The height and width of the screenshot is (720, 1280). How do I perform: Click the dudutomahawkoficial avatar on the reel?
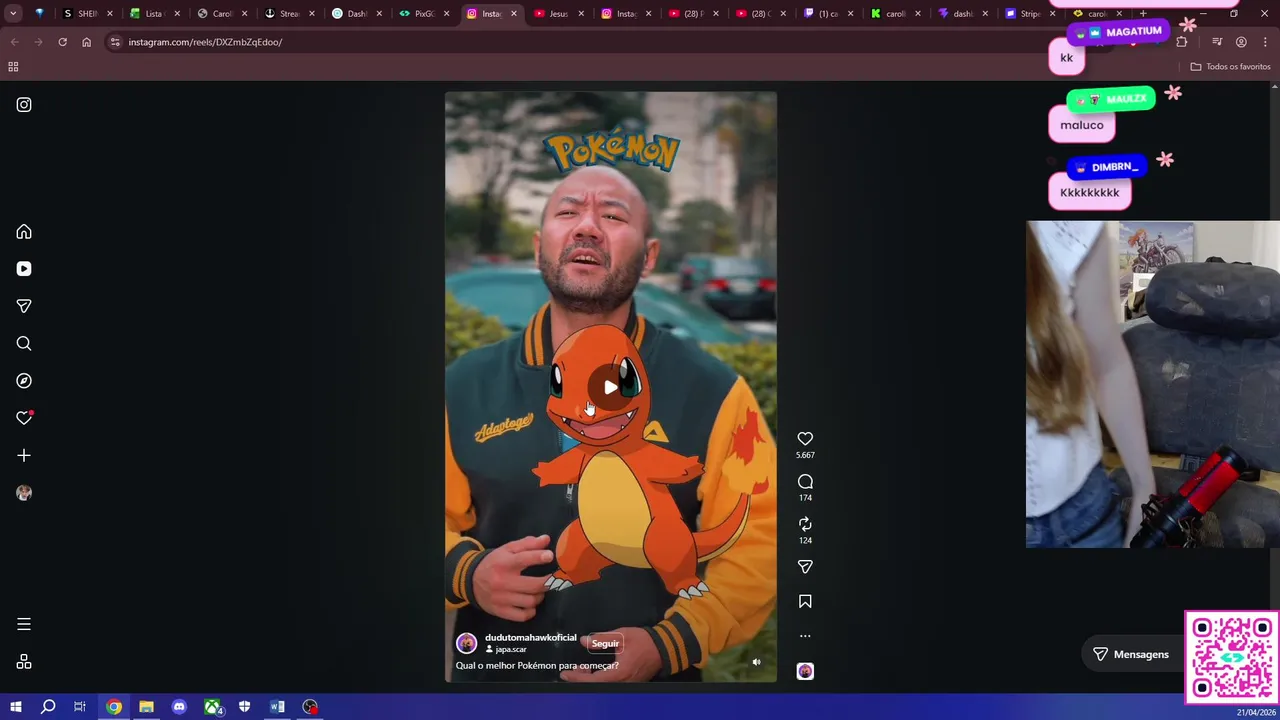pos(466,643)
